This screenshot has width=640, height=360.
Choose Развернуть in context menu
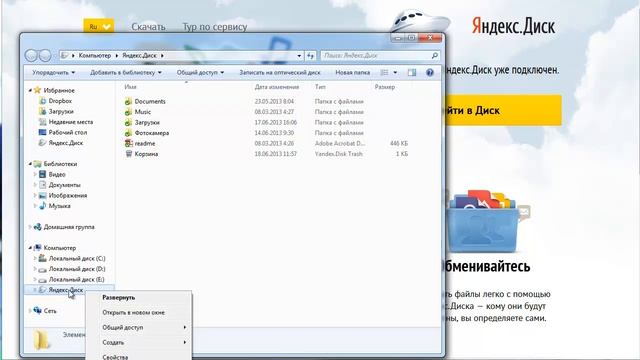click(139, 298)
